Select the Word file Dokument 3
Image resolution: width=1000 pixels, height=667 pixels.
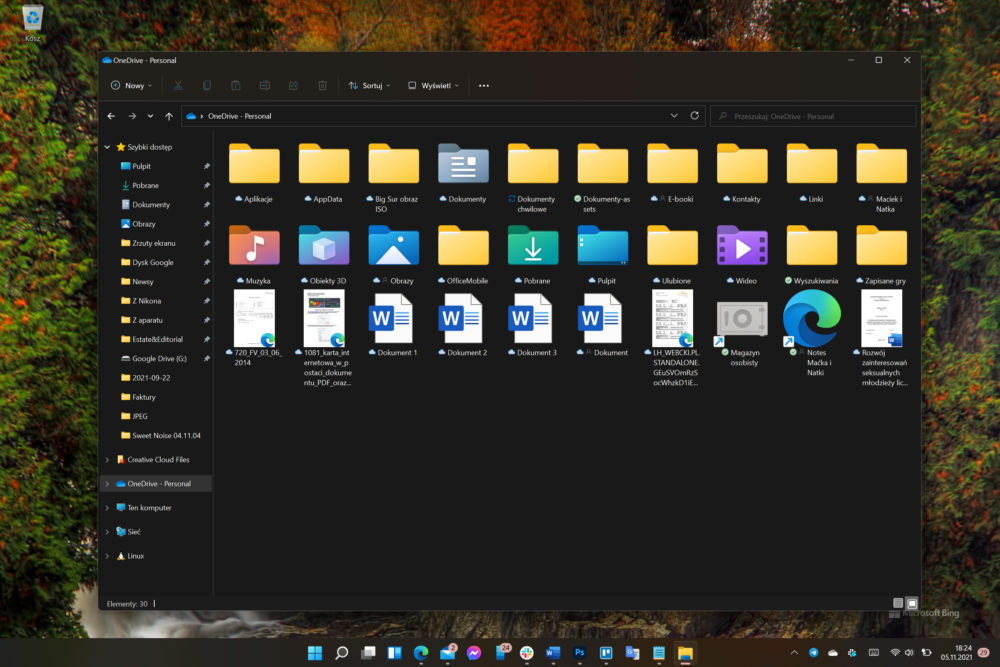pos(531,318)
